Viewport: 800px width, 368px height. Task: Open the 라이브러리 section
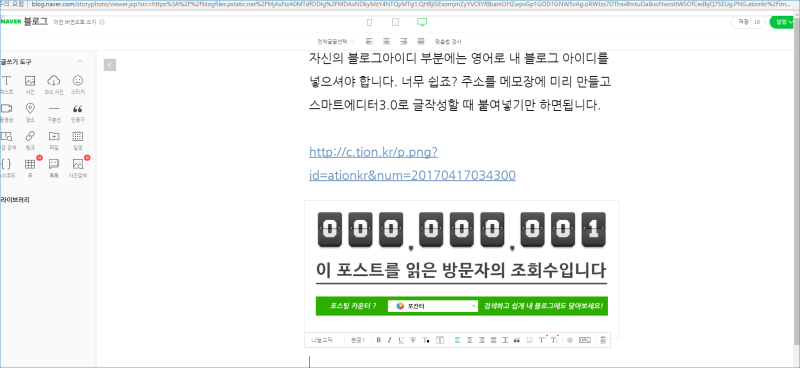[x=15, y=200]
